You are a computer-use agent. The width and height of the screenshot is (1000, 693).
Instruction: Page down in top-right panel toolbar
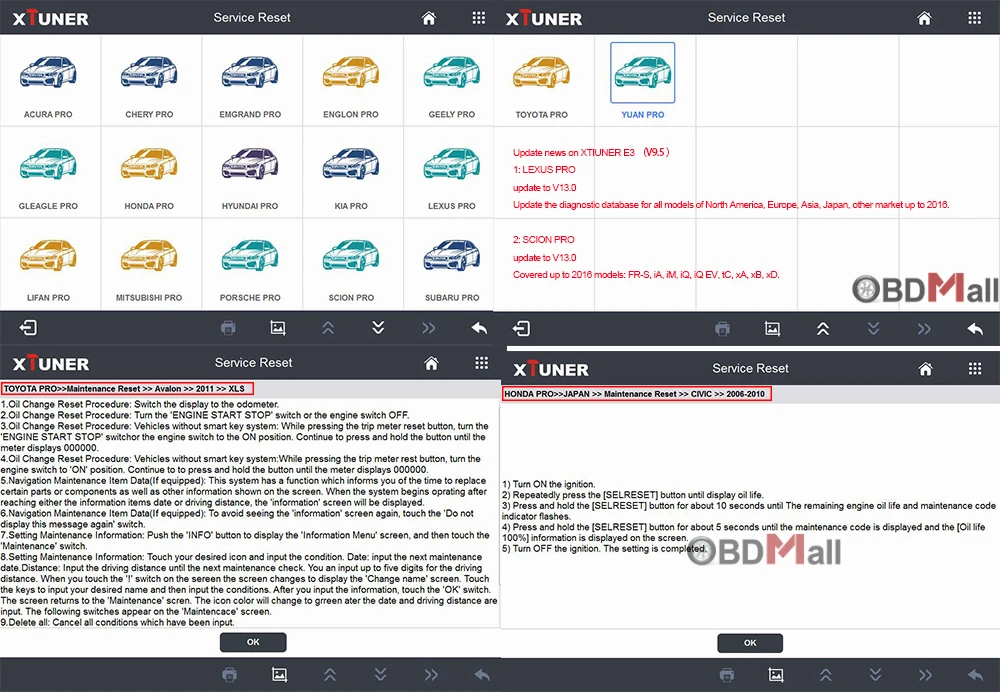coord(873,329)
